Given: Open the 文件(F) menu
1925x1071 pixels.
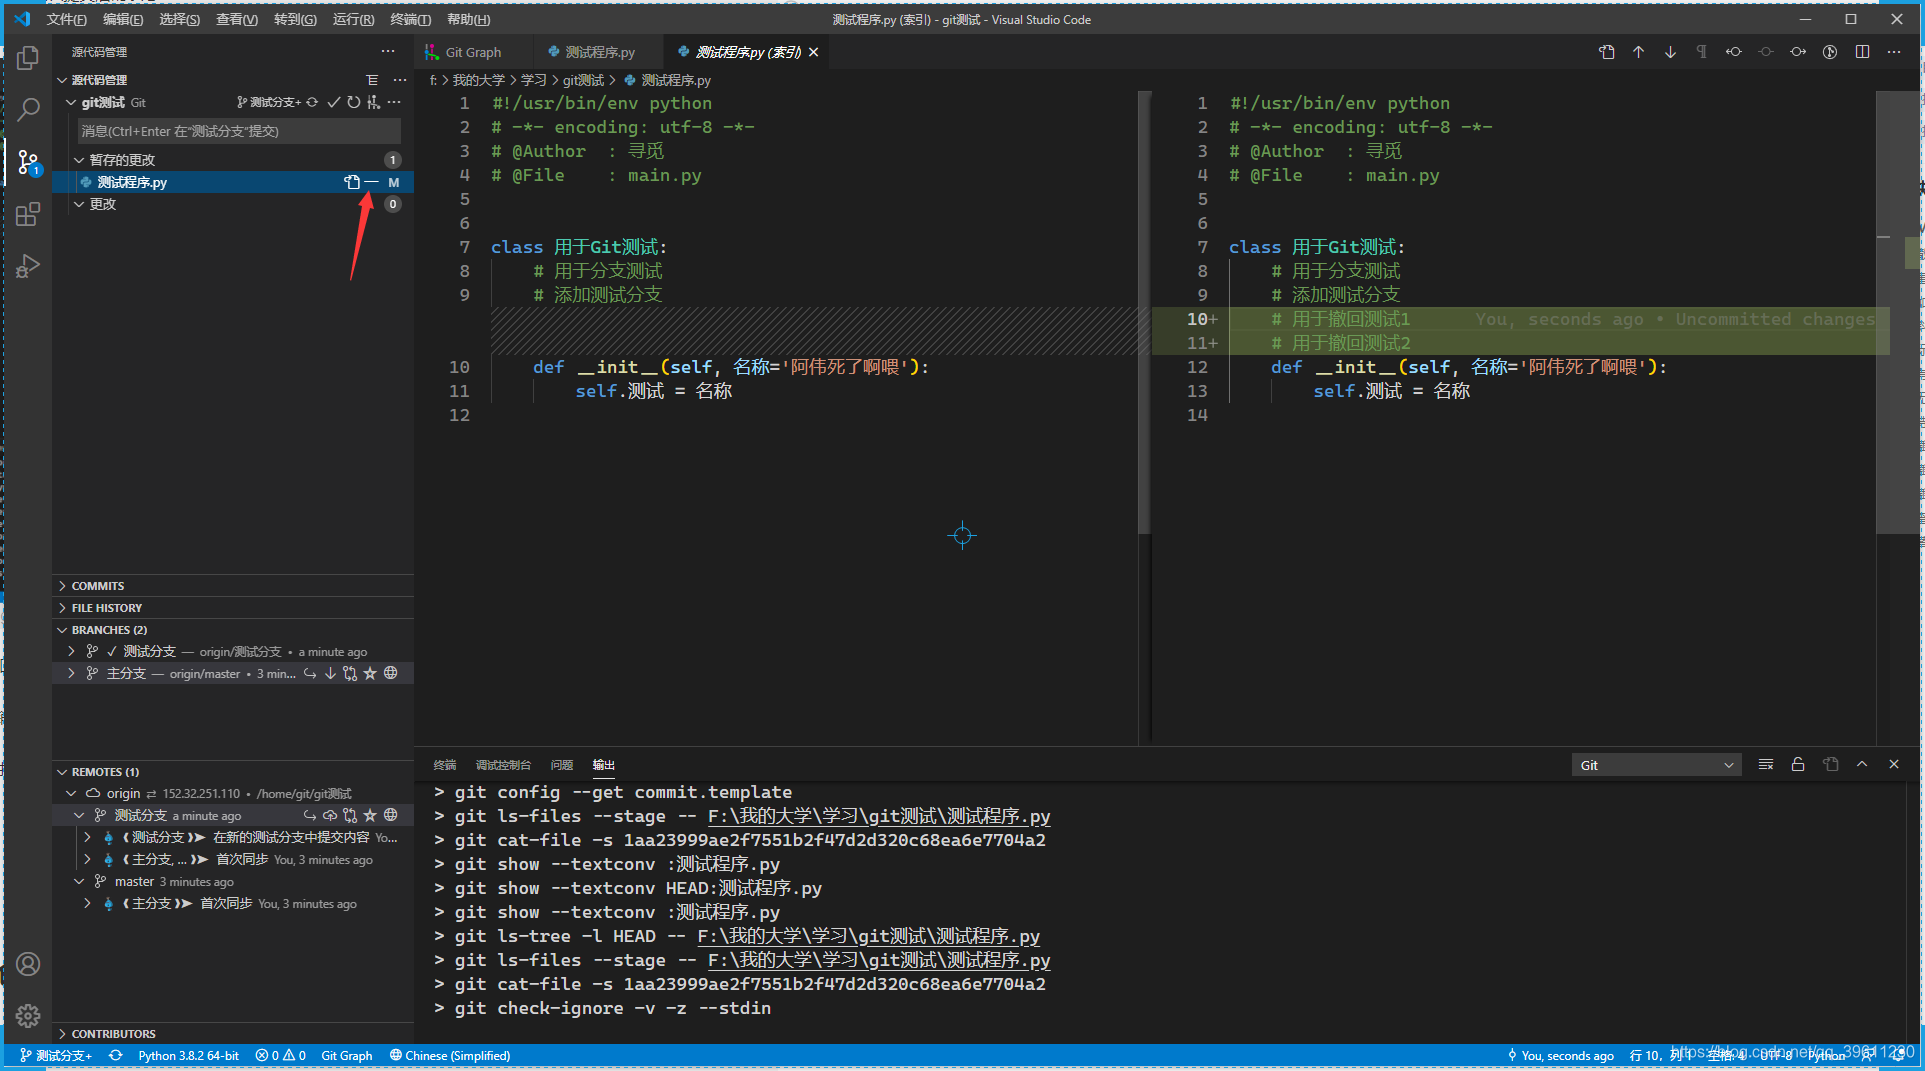Looking at the screenshot, I should 66,19.
